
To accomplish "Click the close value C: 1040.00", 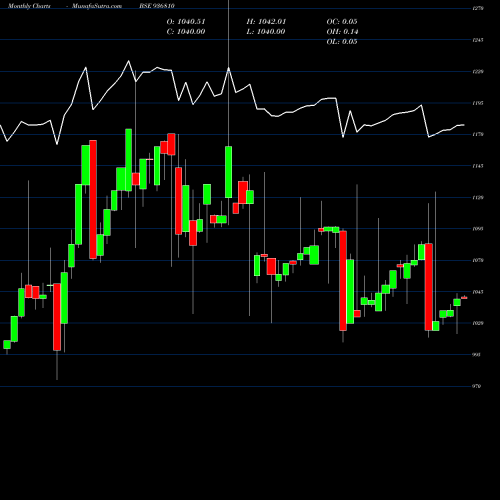I will [x=186, y=32].
